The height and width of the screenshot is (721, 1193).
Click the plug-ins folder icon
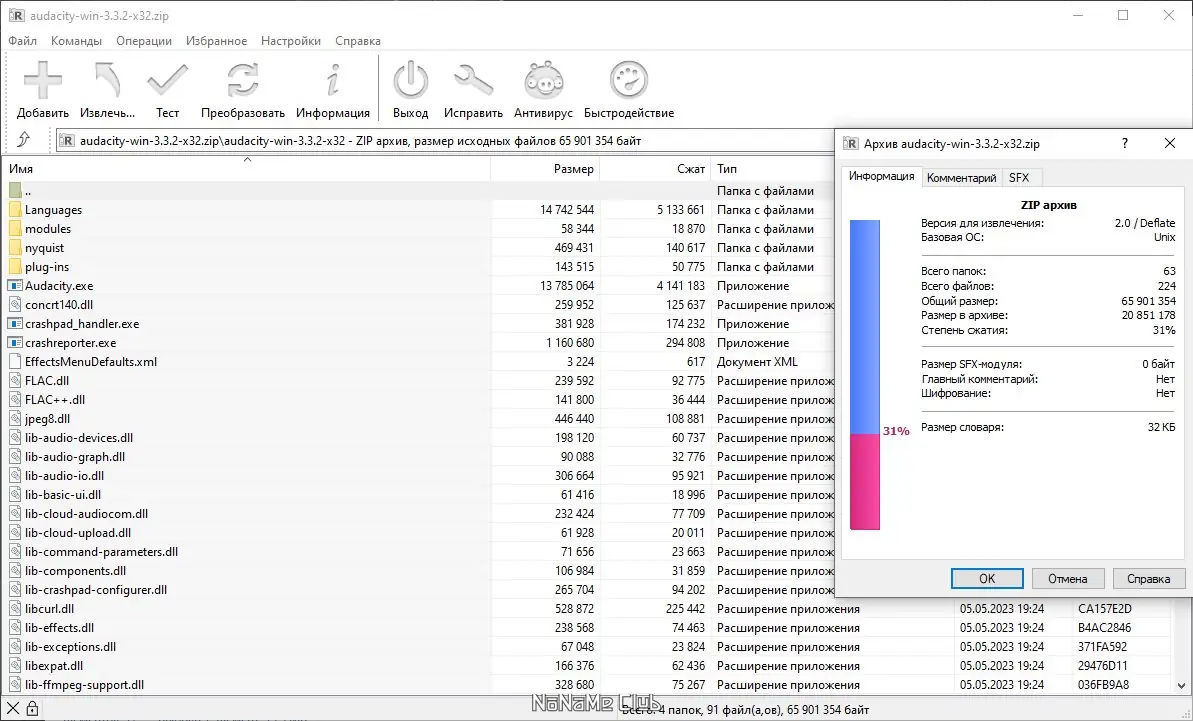(15, 267)
